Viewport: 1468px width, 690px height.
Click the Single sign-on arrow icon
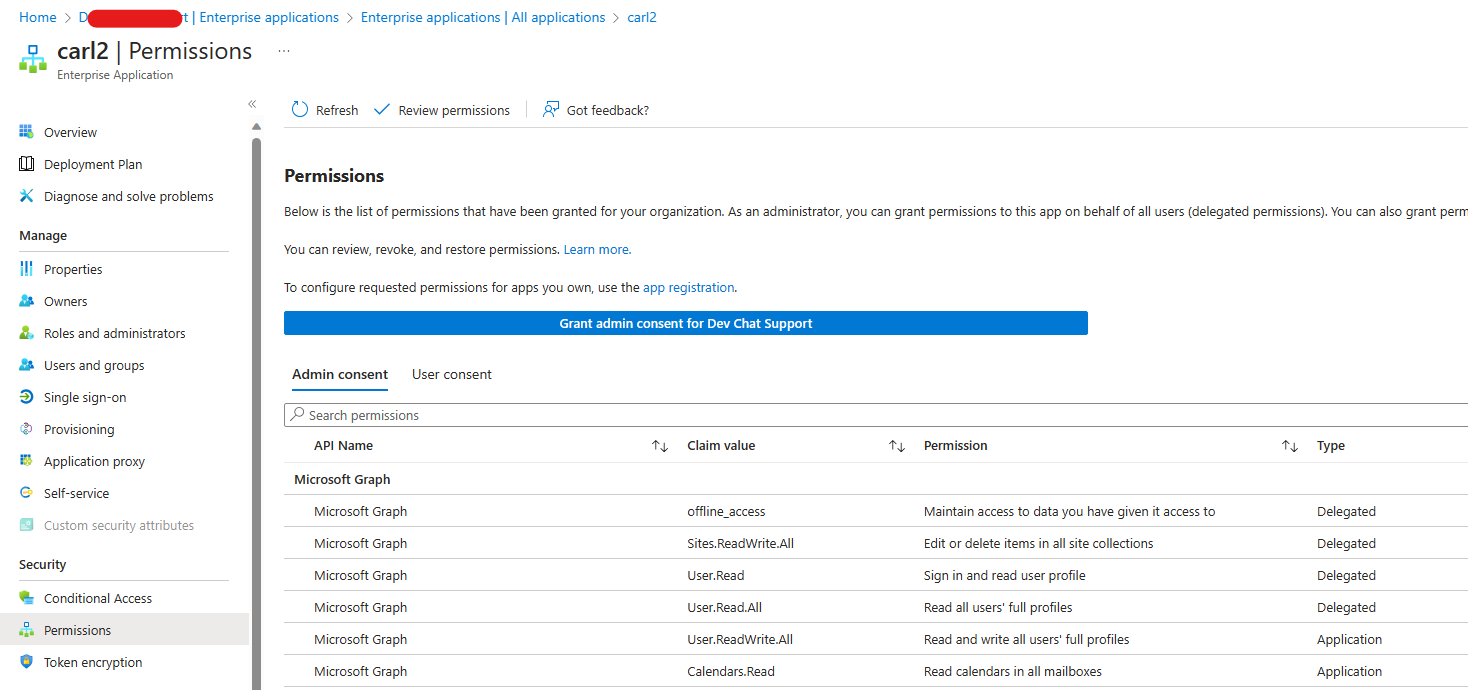[x=26, y=397]
